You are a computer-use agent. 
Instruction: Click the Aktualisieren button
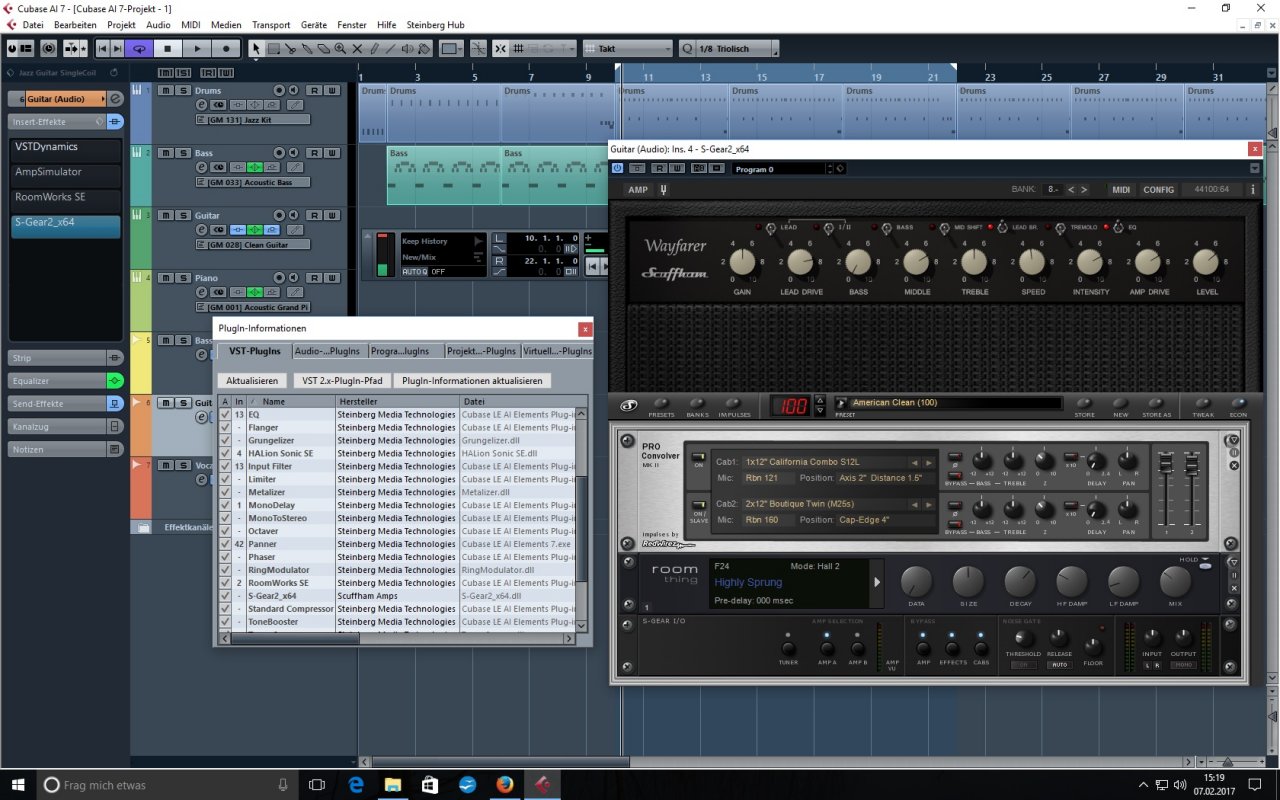coord(252,381)
